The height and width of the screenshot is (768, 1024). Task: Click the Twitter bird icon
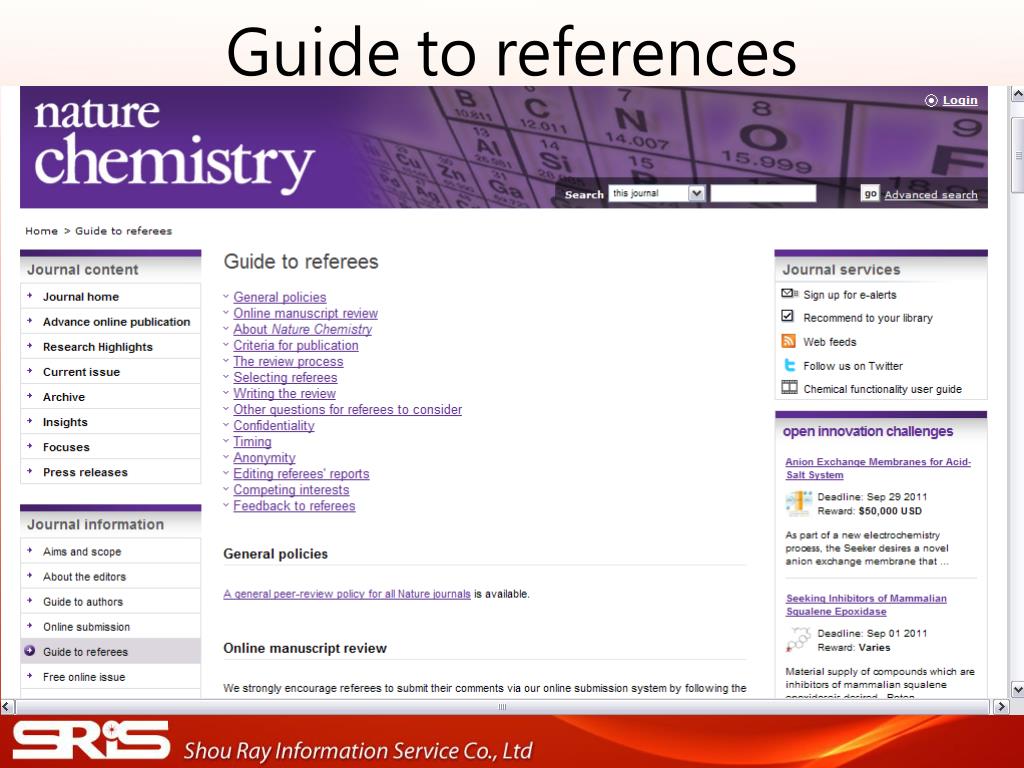pyautogui.click(x=789, y=364)
